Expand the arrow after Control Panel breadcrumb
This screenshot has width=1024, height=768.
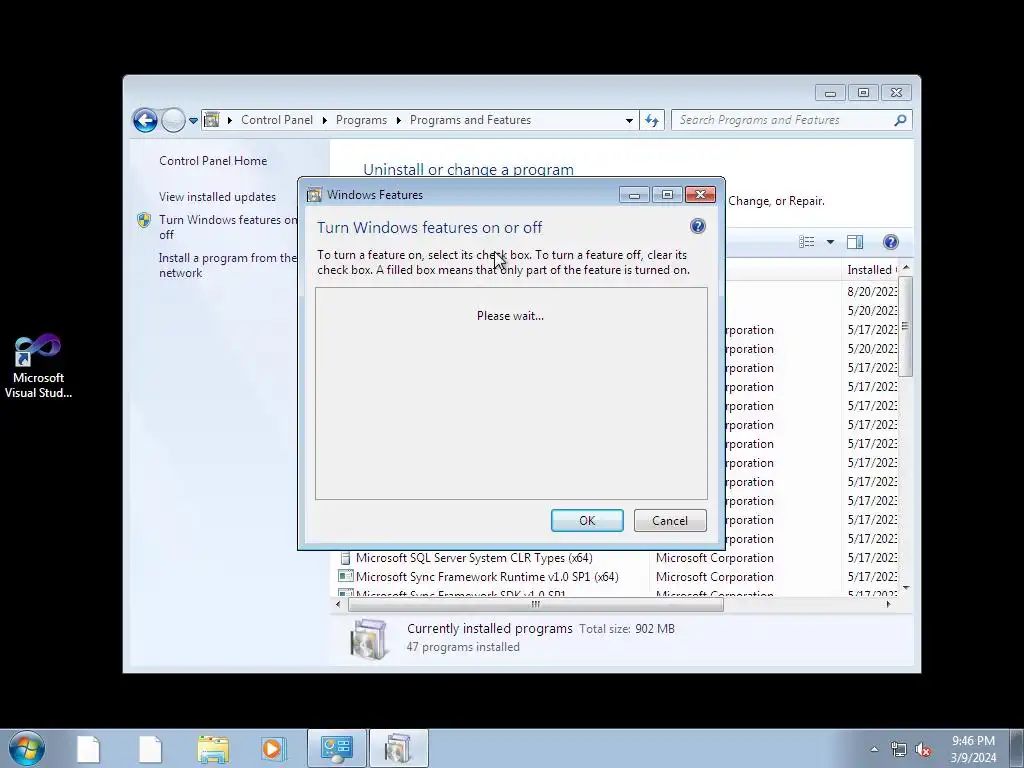325,120
